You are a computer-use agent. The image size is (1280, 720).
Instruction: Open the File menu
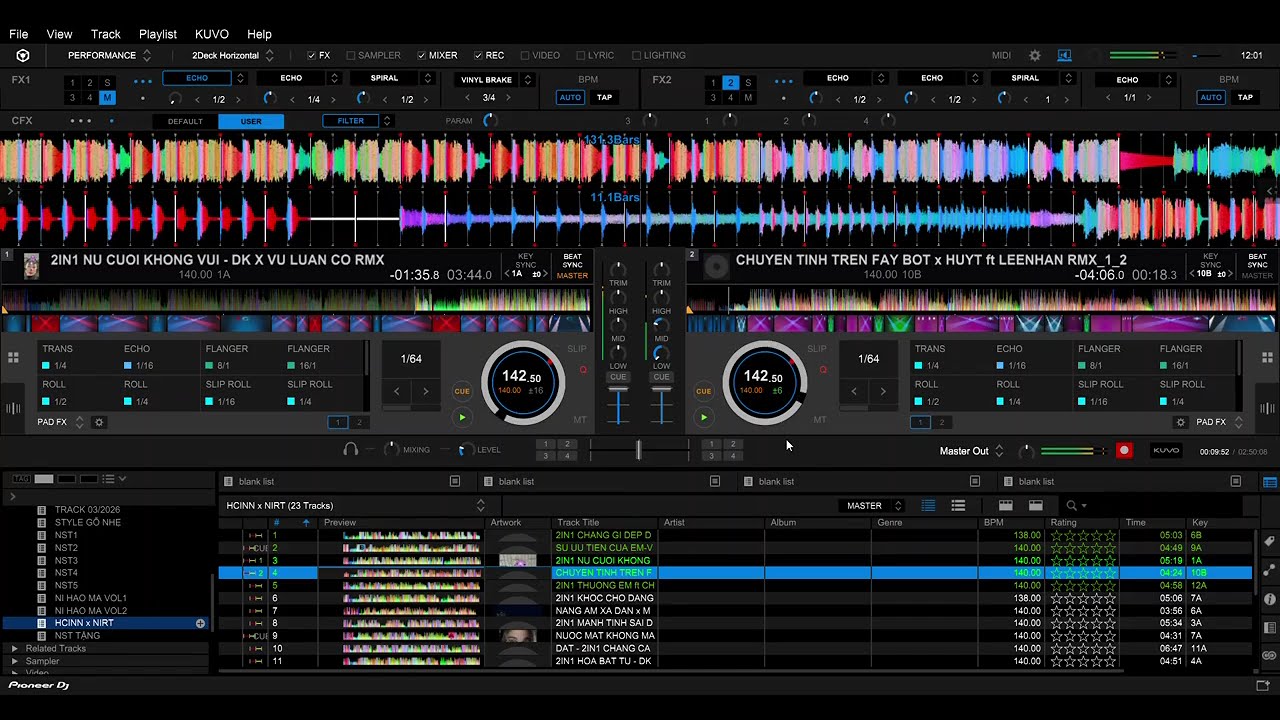[x=19, y=34]
